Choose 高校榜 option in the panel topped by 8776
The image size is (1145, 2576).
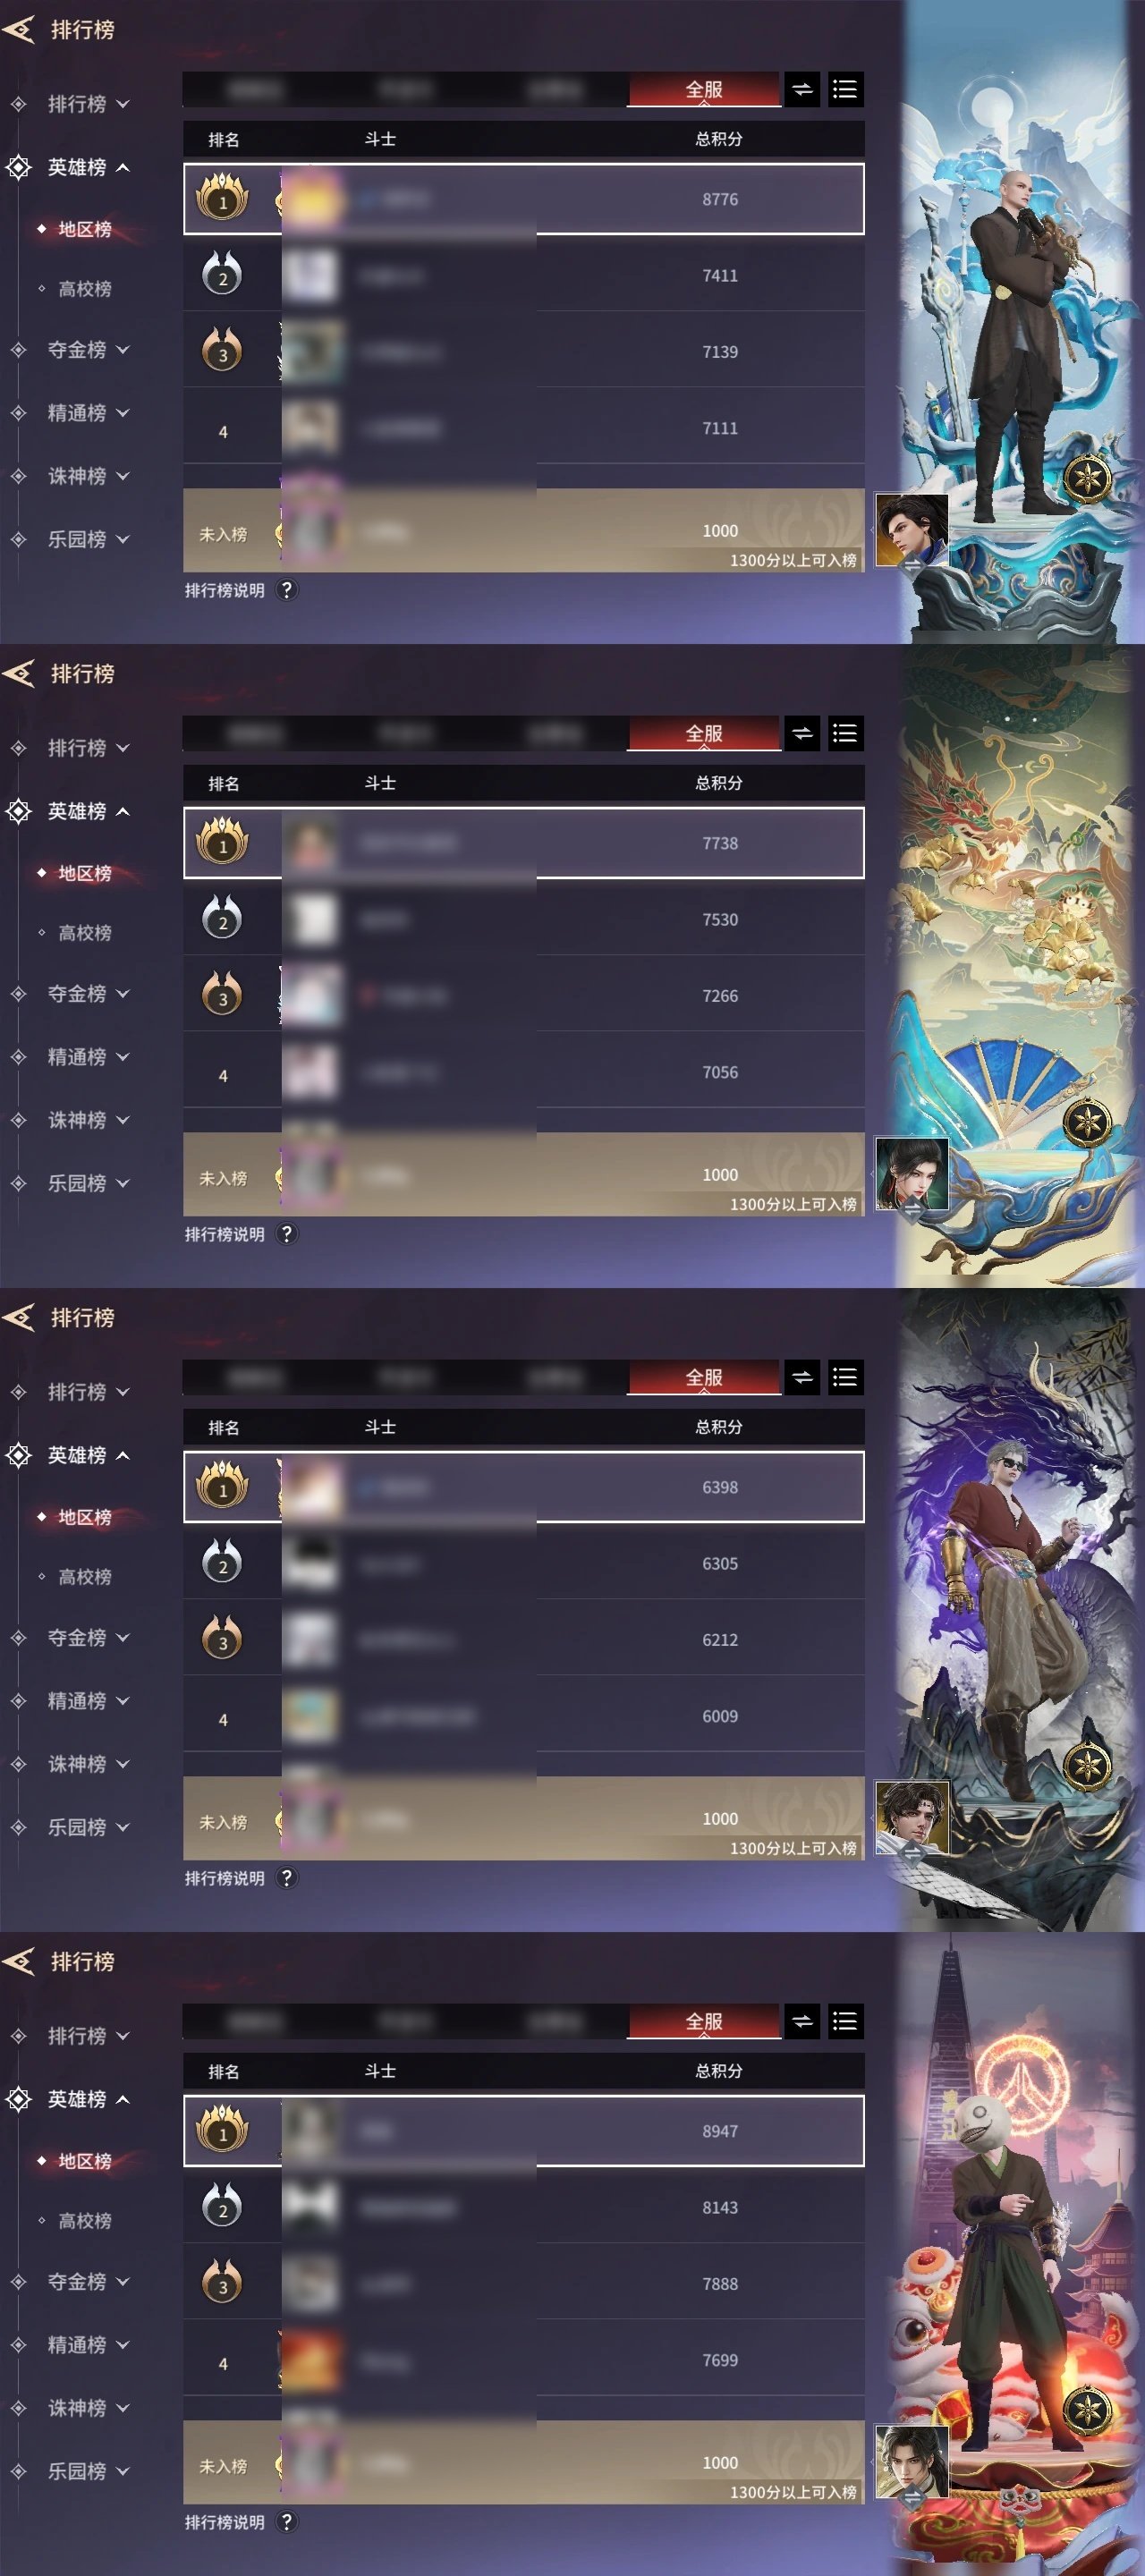(x=84, y=289)
